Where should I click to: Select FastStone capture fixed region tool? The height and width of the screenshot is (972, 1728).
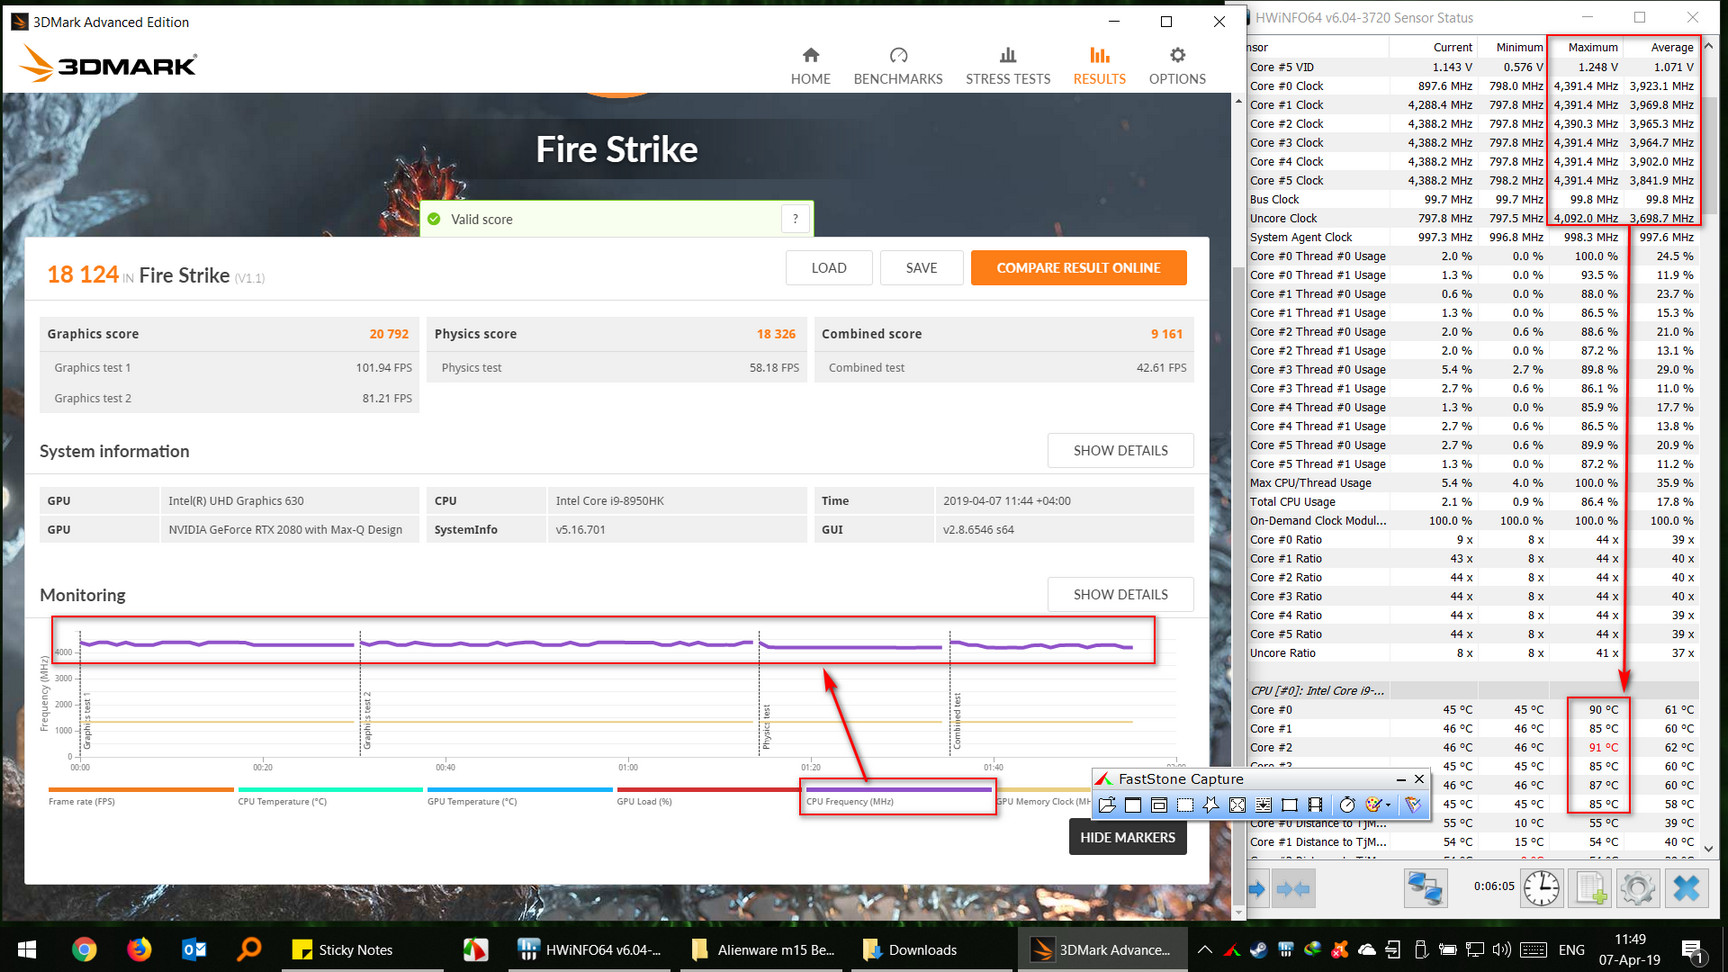(x=1289, y=805)
